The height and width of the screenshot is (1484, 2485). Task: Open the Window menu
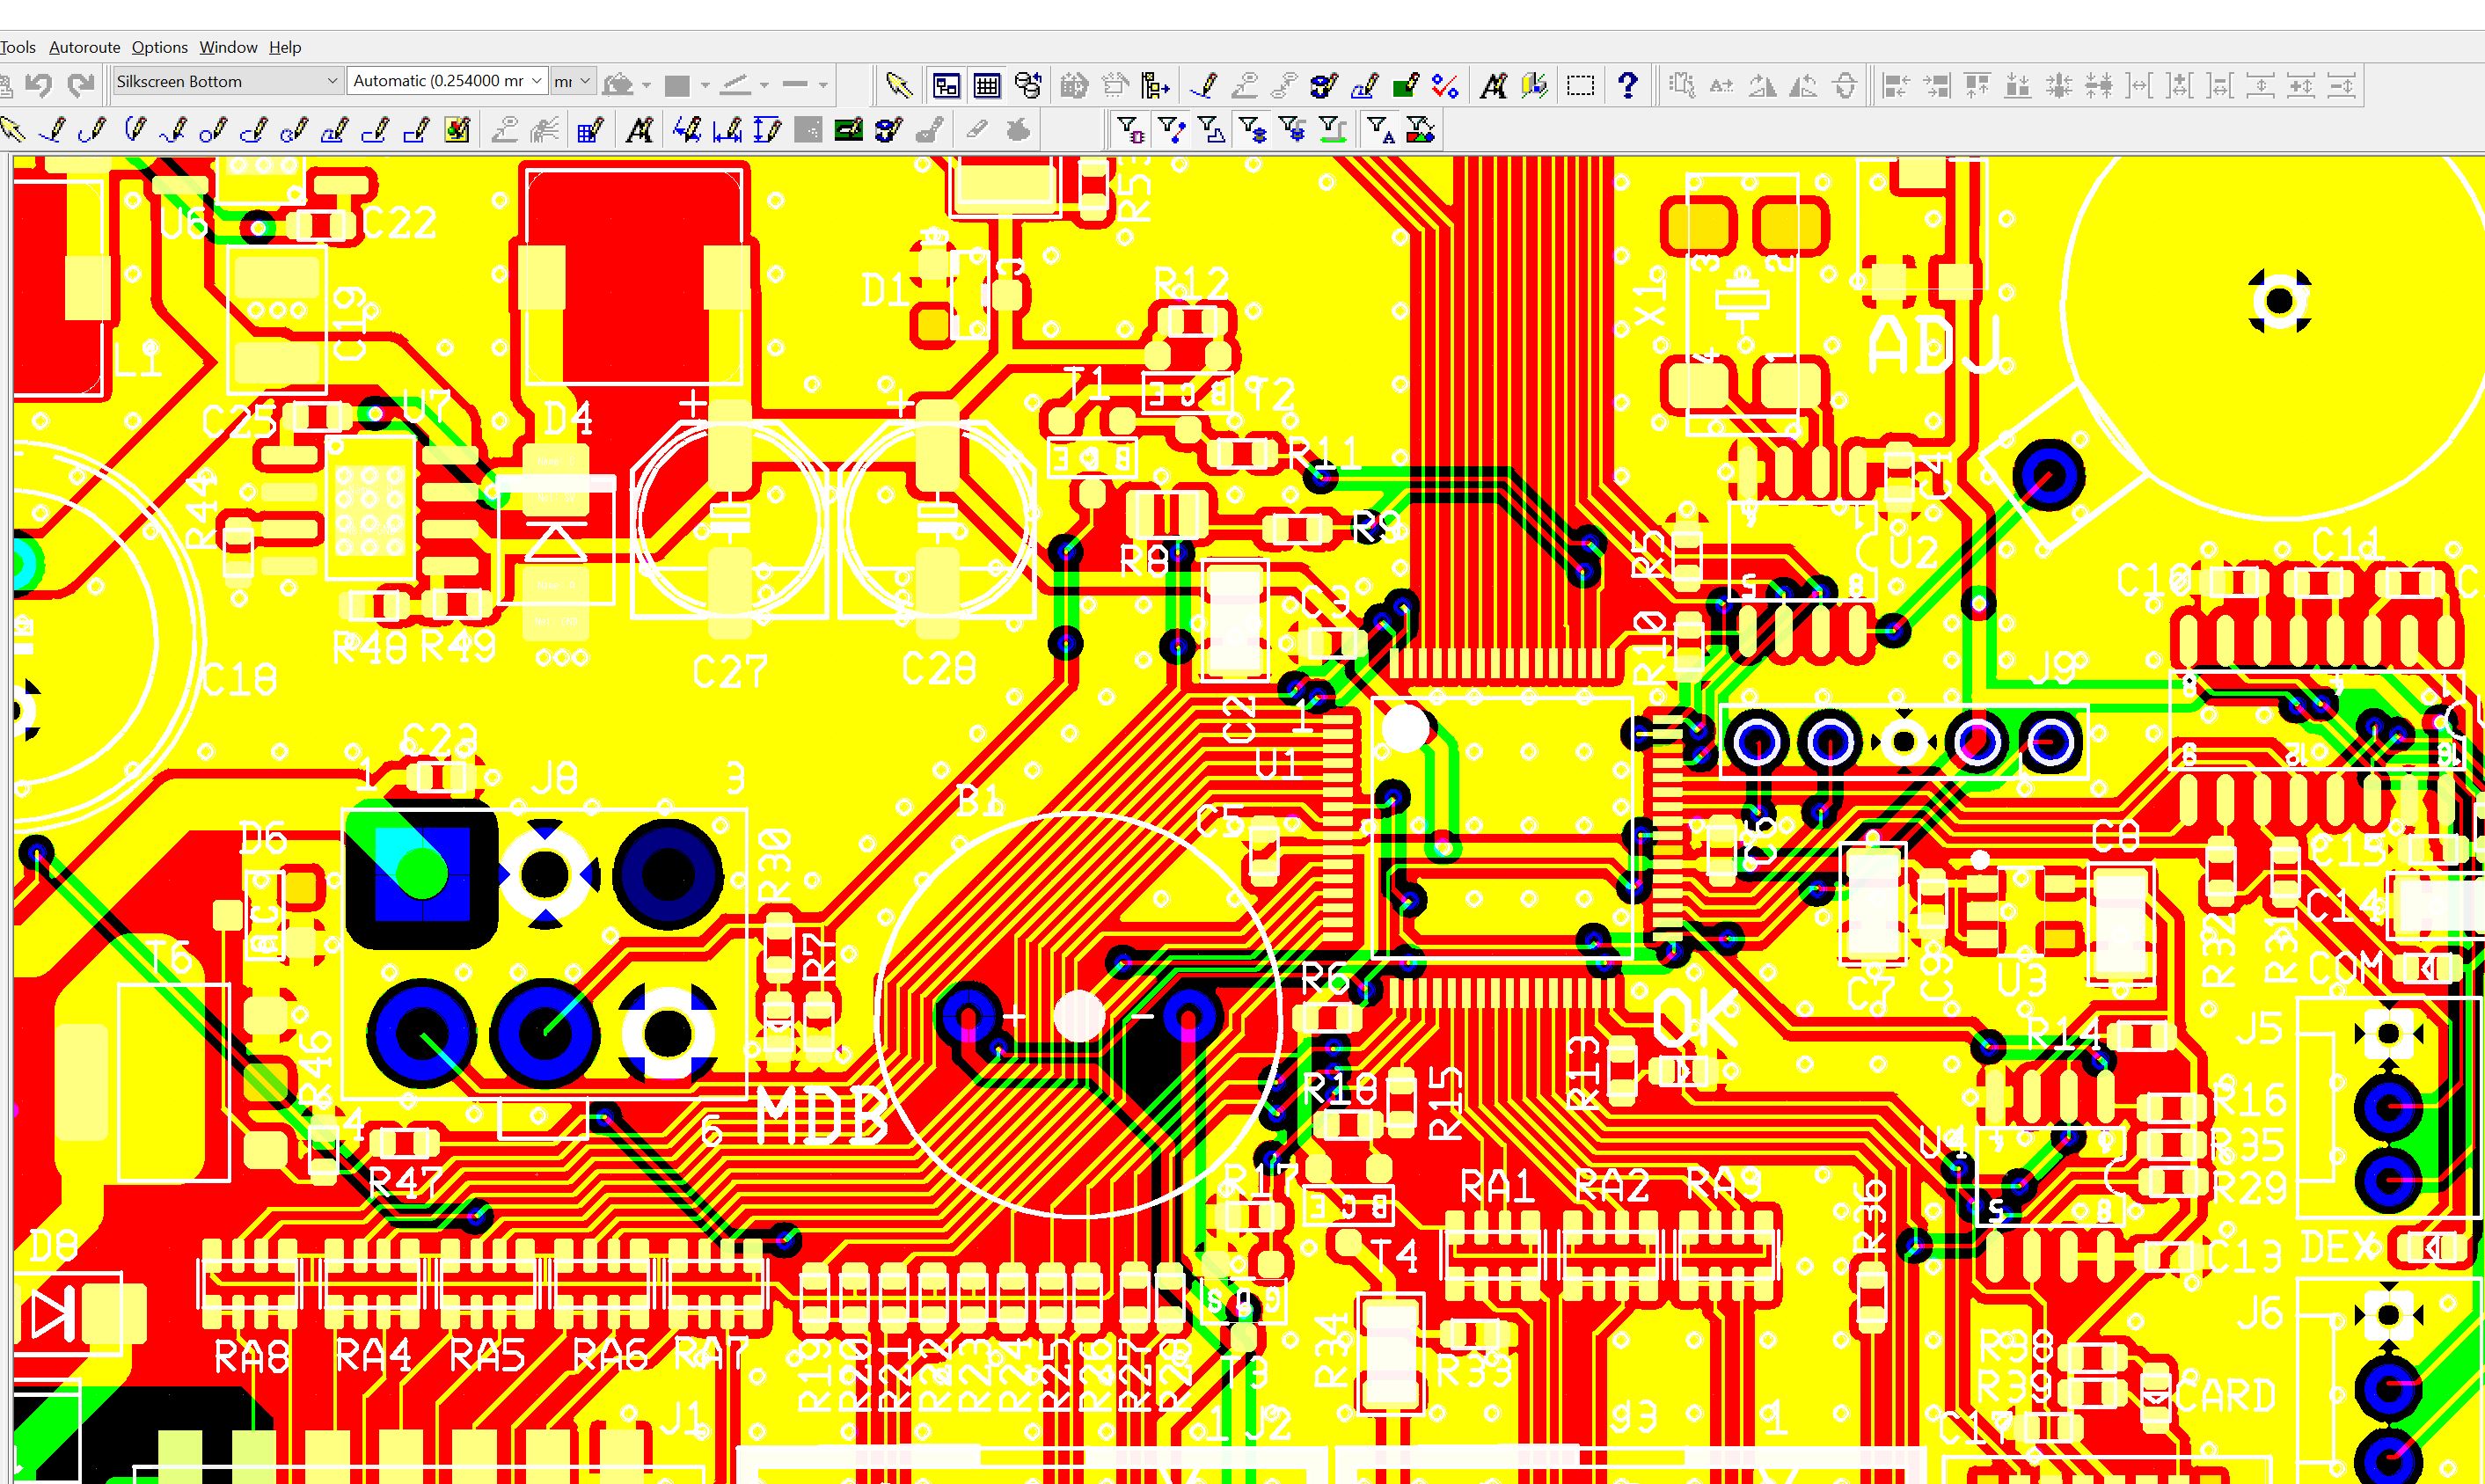[228, 47]
